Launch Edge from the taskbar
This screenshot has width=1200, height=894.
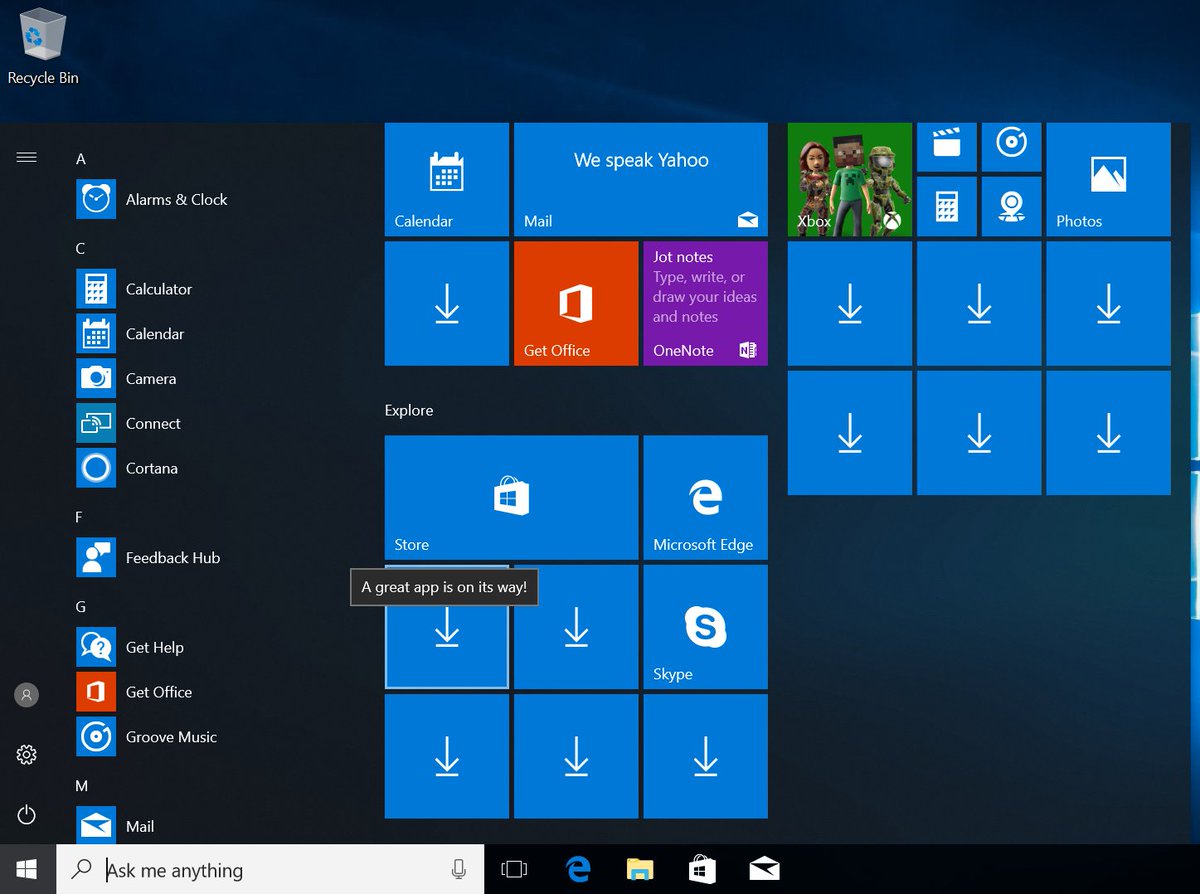(x=578, y=869)
